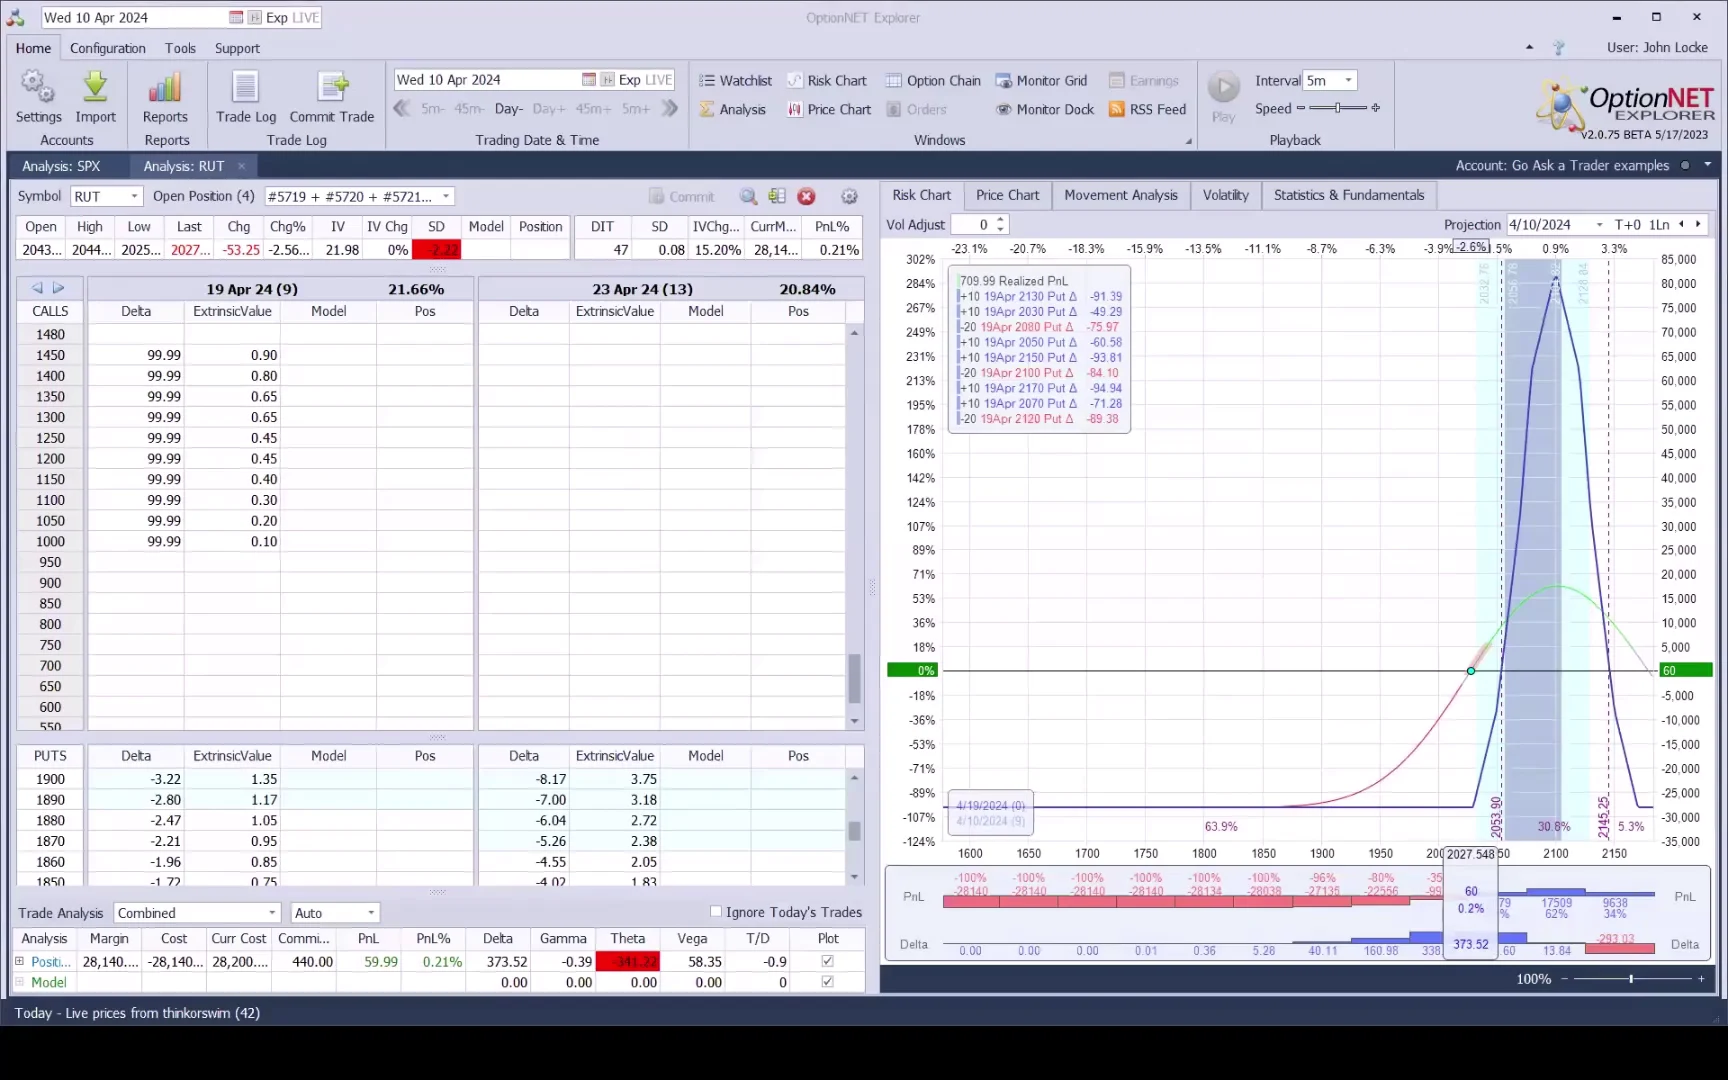1728x1080 pixels.
Task: Adjust the playback Speed slider
Action: [x=1338, y=108]
